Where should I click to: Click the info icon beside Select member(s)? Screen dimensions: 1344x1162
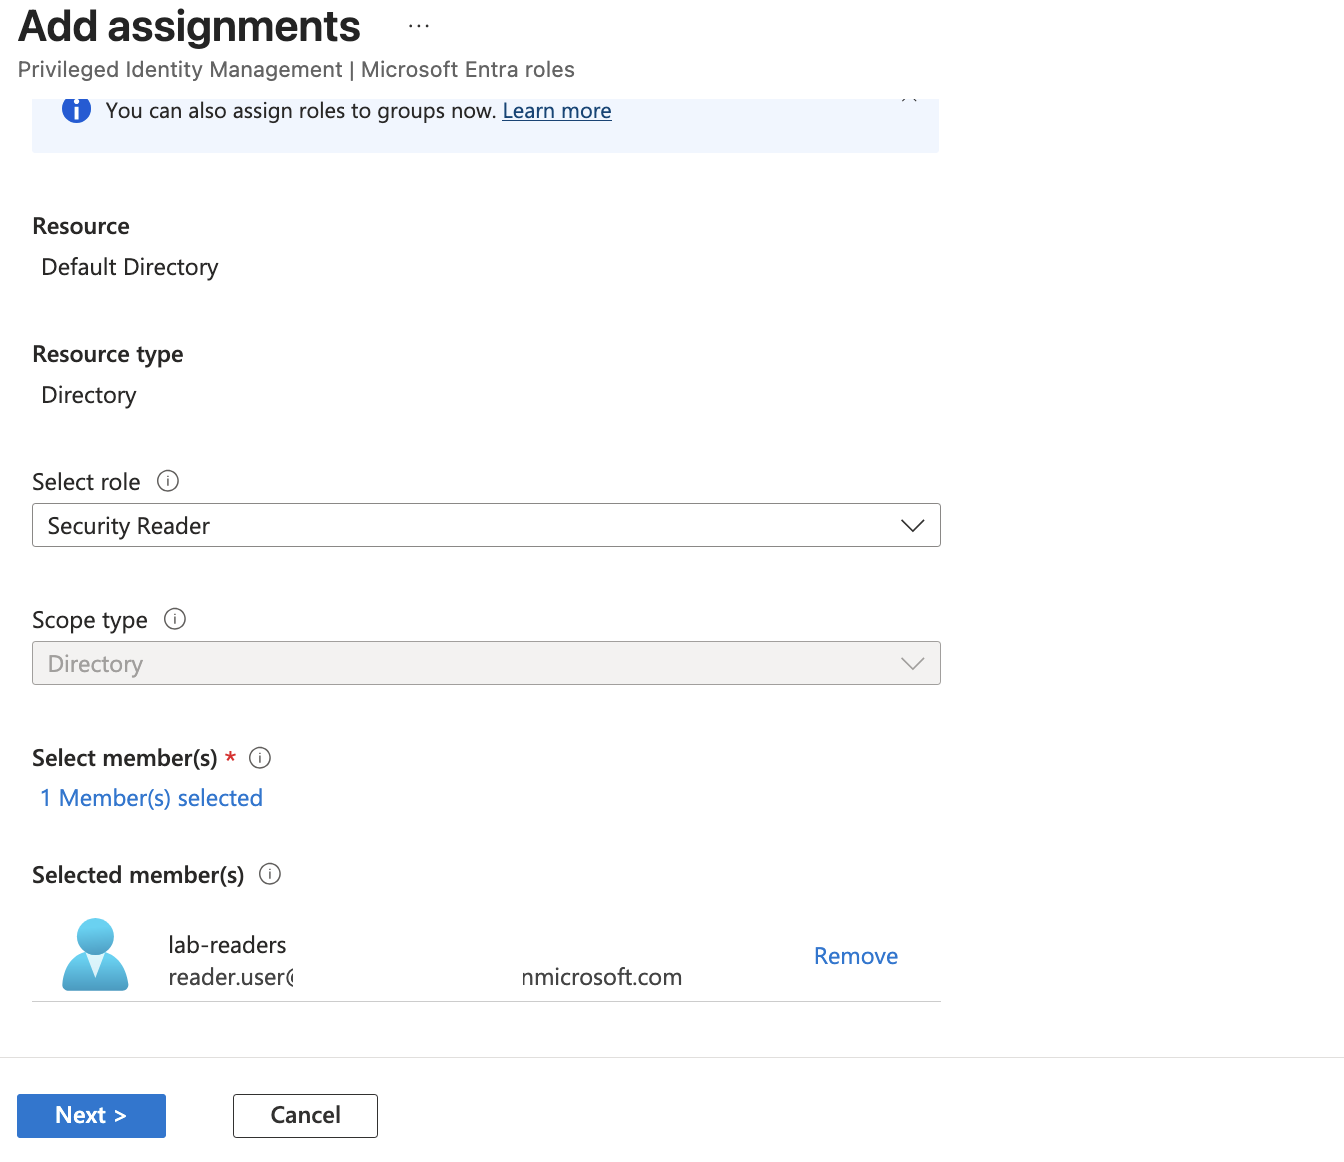point(260,758)
